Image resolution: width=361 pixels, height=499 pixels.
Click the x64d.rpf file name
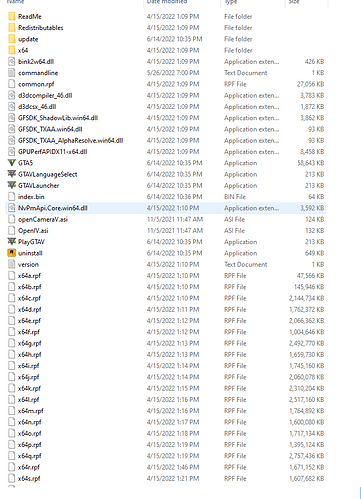[x=30, y=310]
